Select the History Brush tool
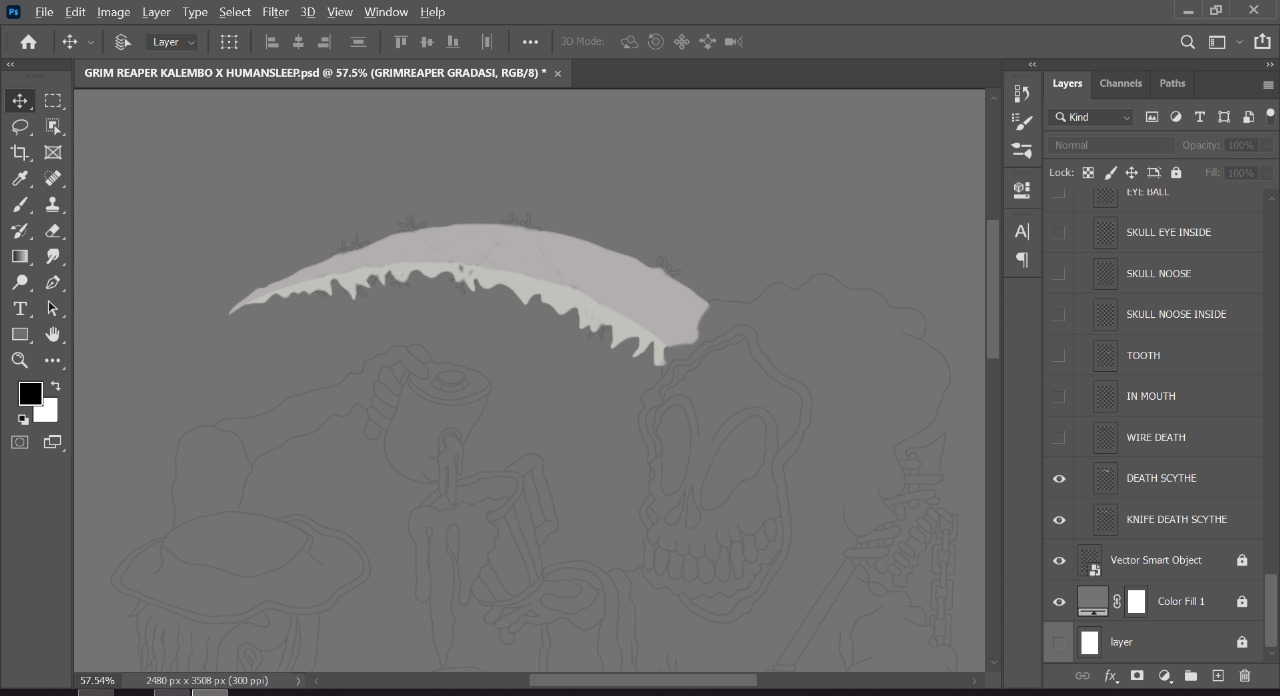Screen dimensions: 1280x696 (x=20, y=230)
